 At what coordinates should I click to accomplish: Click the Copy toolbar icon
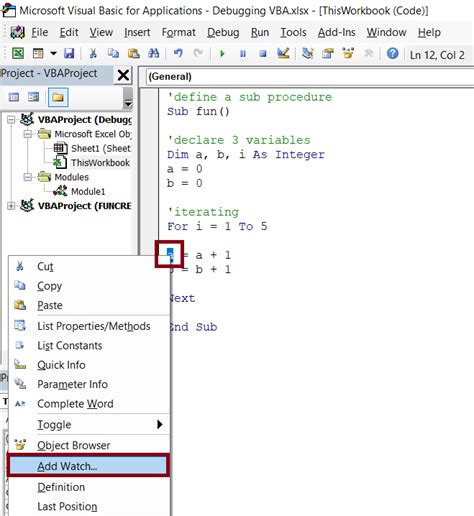[x=113, y=53]
